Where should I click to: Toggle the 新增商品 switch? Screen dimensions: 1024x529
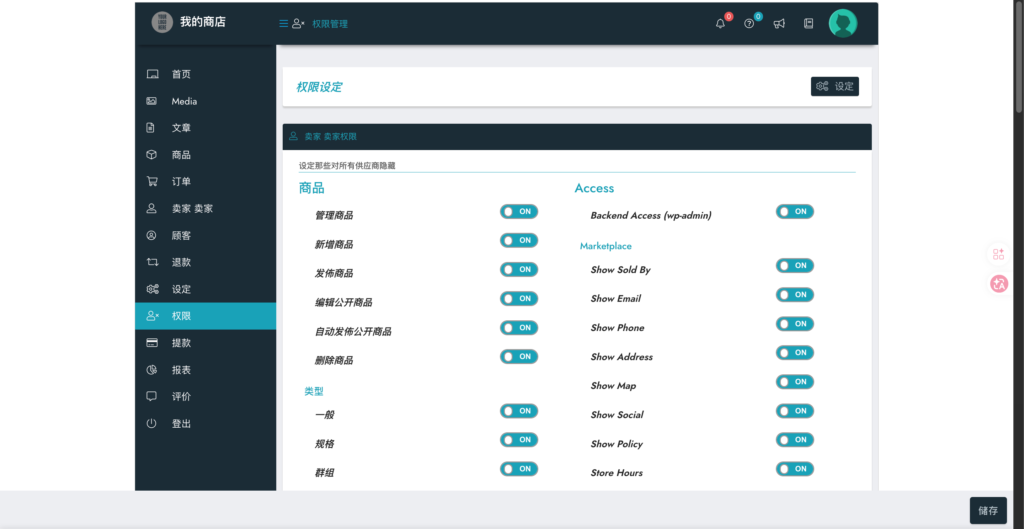click(519, 240)
